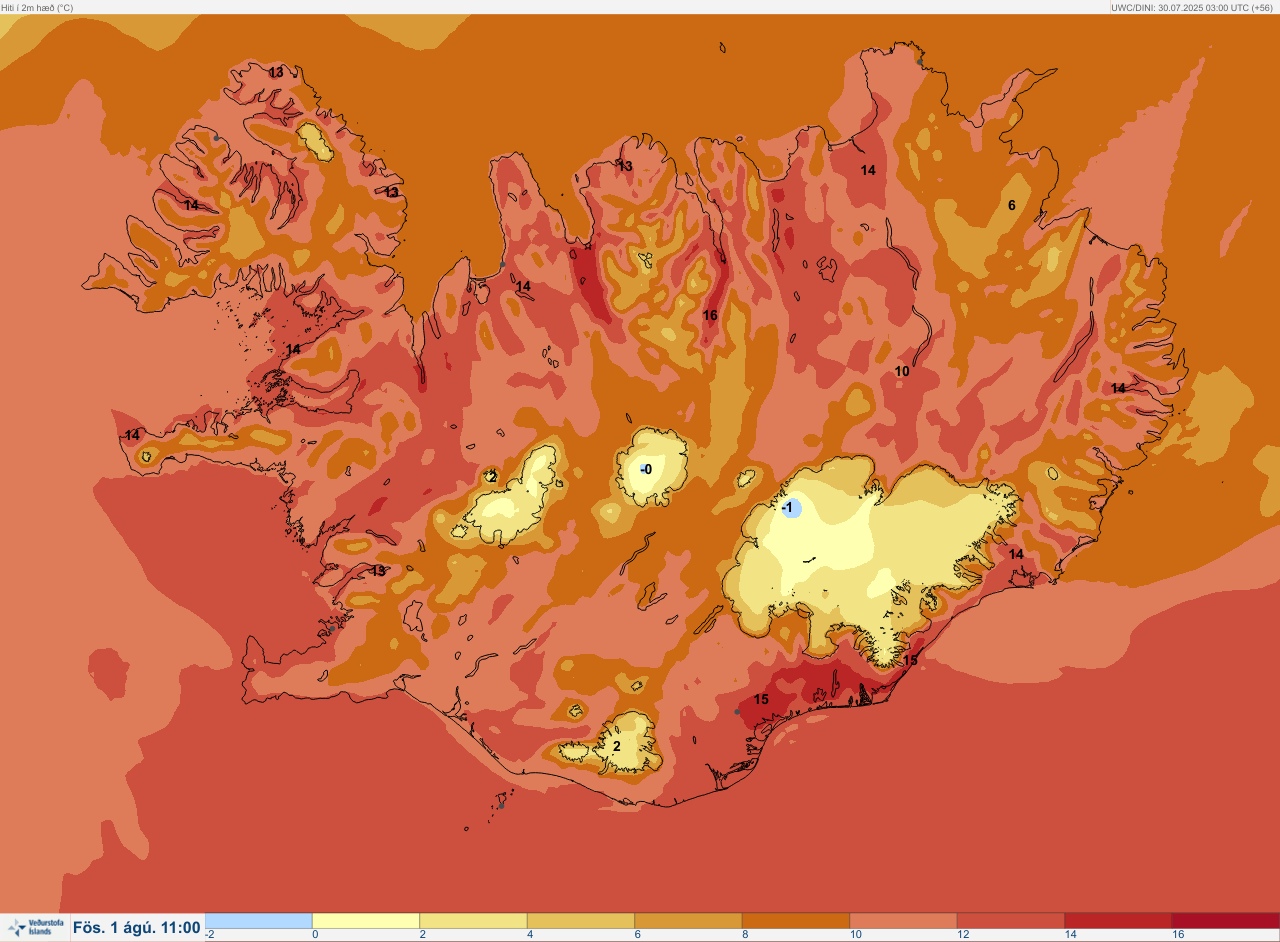
Task: Select the 4 to 6 degree legend swatch
Action: coord(581,920)
